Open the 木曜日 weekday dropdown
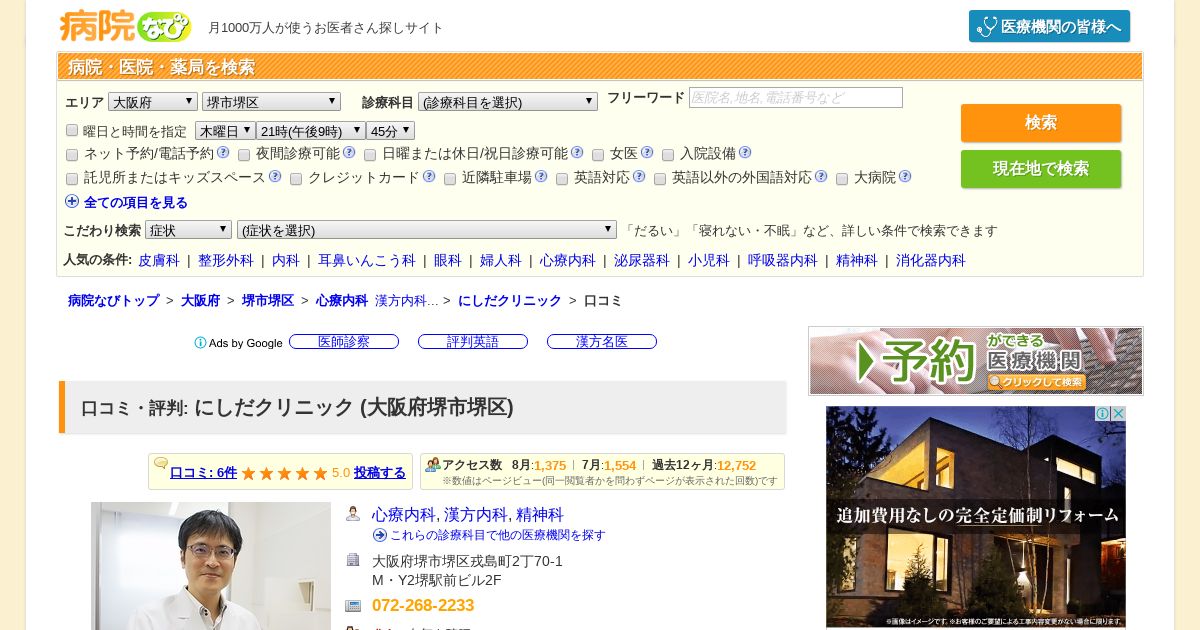The image size is (1200, 630). point(225,131)
